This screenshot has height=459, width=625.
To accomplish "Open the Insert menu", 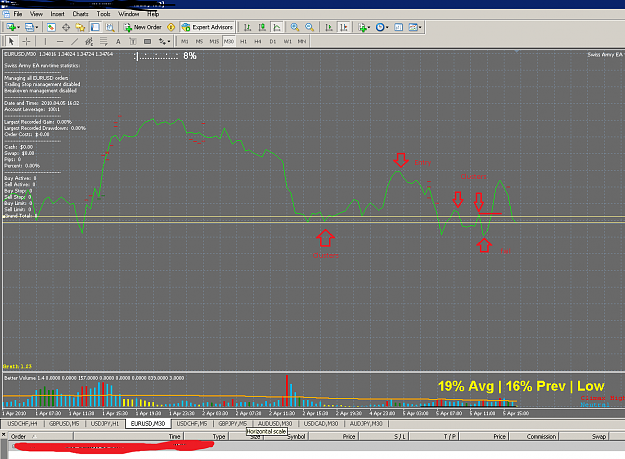I will pyautogui.click(x=57, y=14).
